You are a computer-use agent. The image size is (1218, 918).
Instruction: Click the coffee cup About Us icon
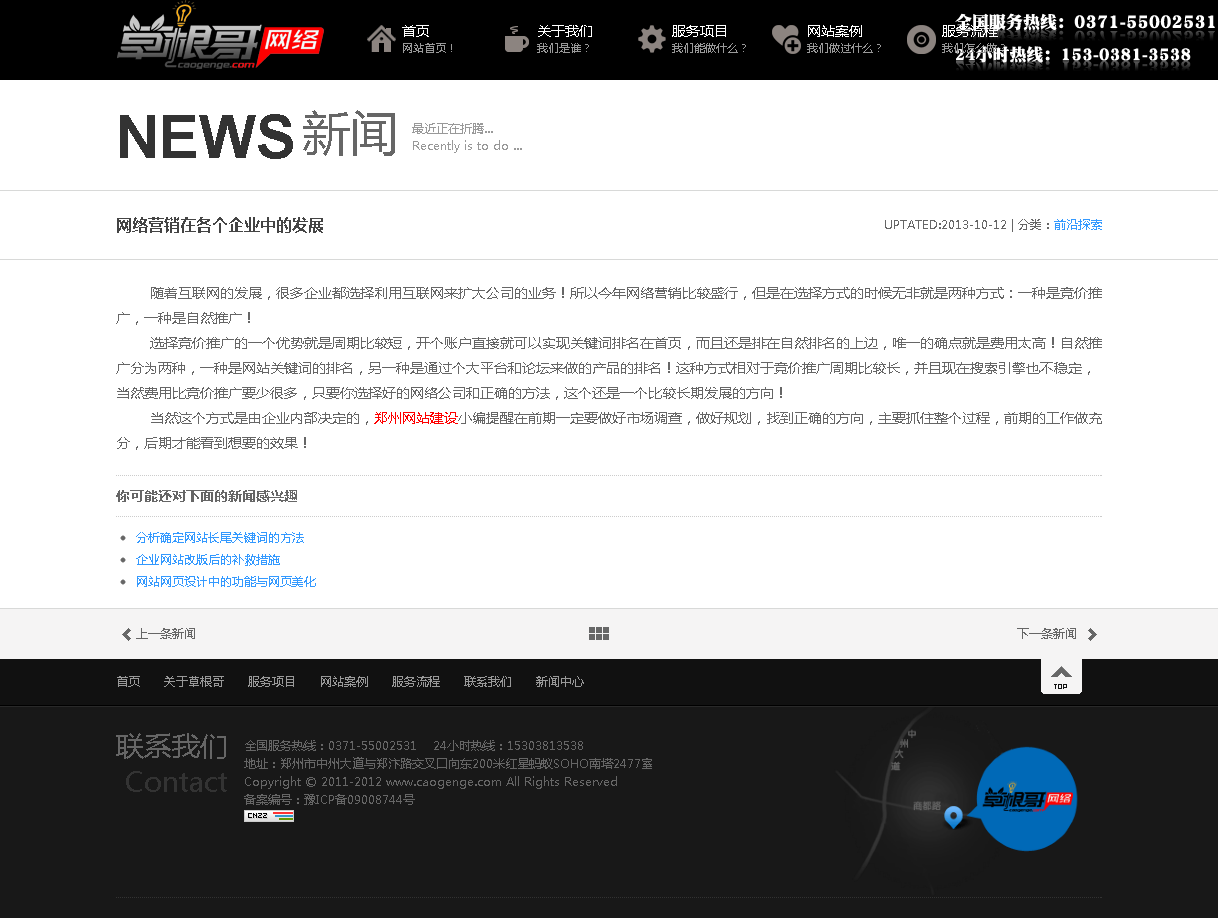pyautogui.click(x=516, y=39)
